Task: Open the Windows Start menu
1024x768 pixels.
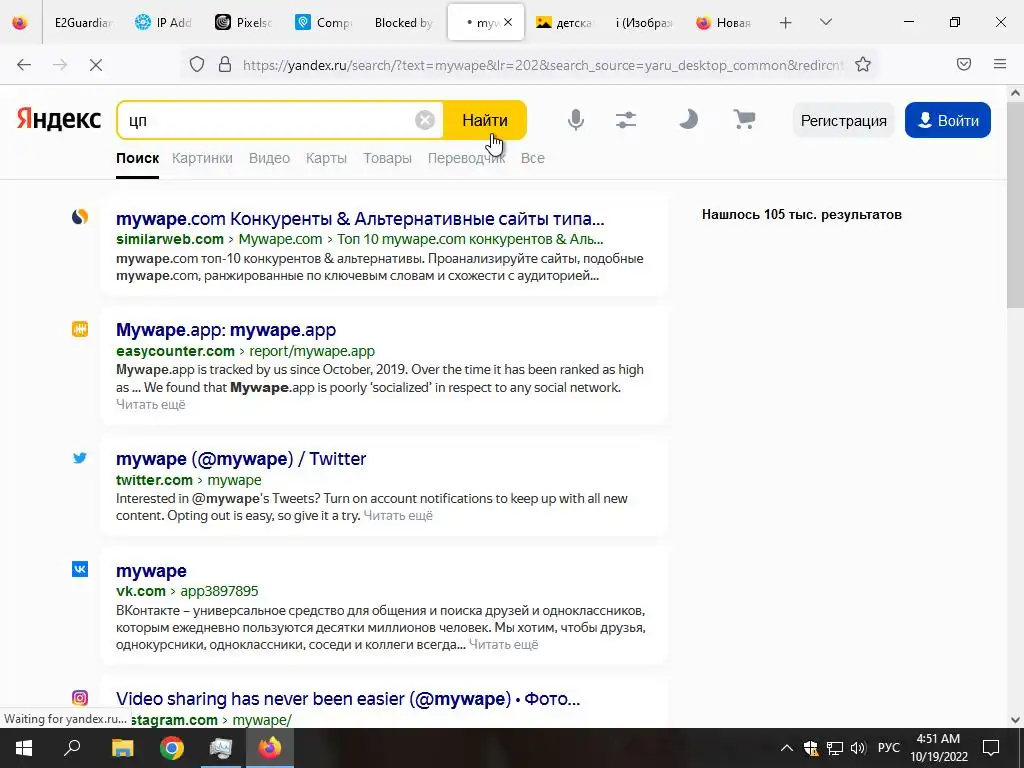Action: coord(24,748)
